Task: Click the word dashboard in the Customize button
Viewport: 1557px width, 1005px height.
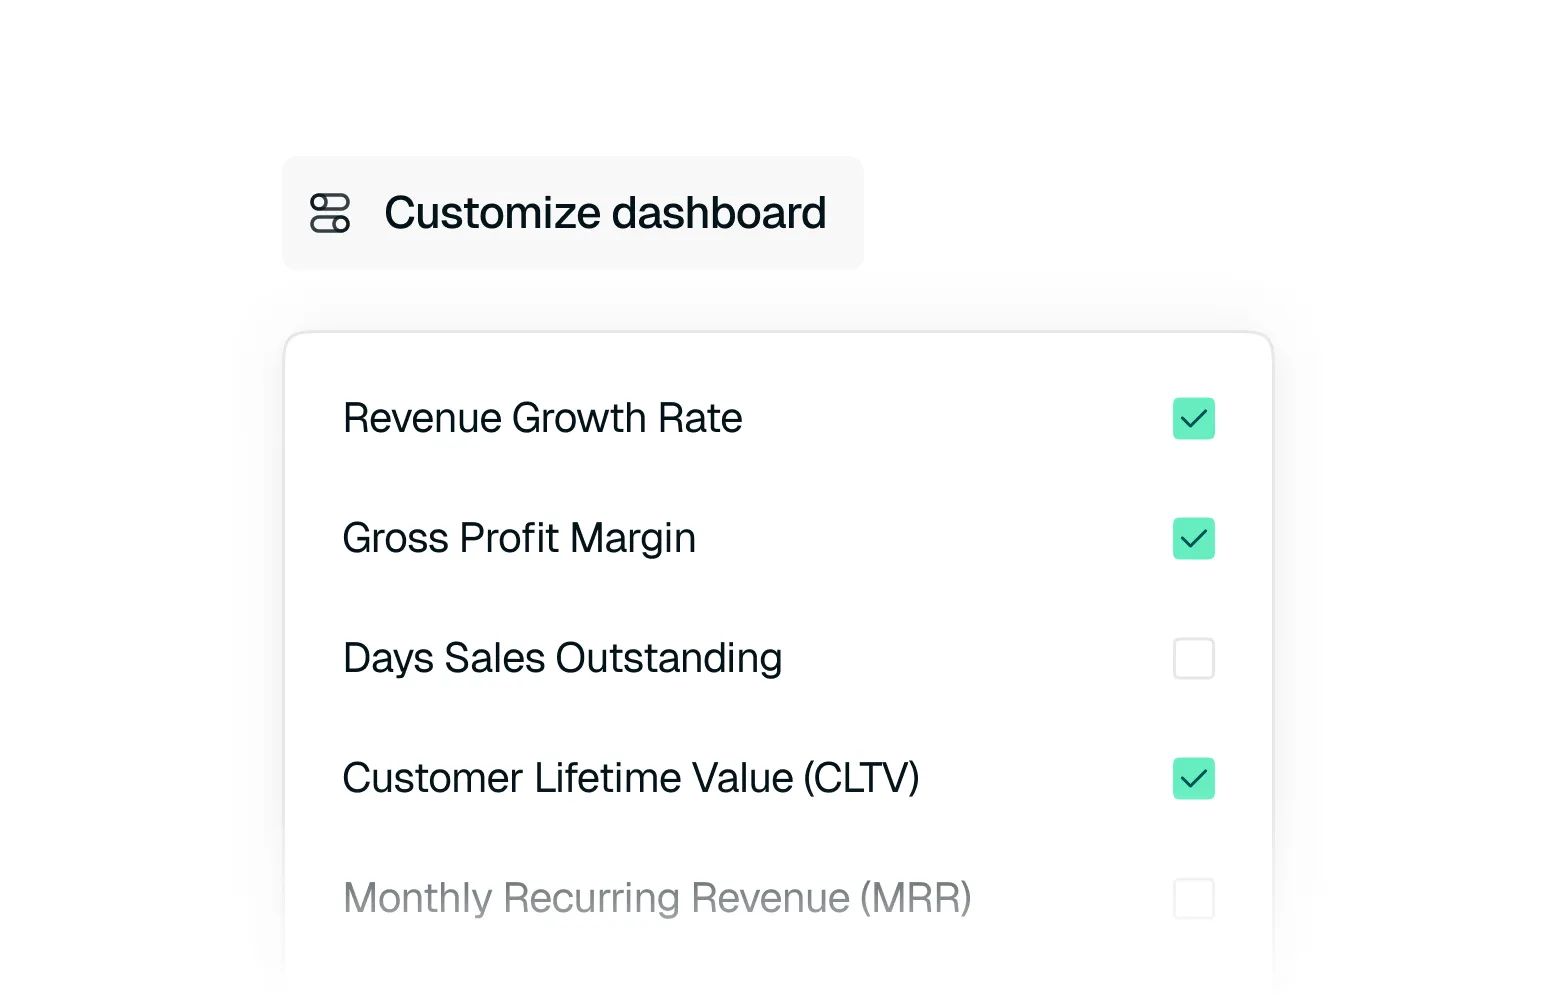Action: pyautogui.click(x=719, y=213)
